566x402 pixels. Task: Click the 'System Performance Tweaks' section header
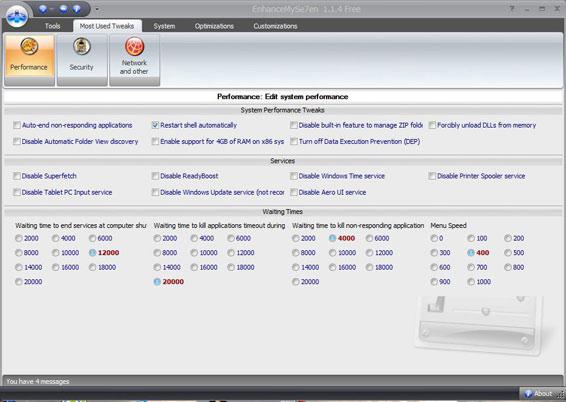(283, 110)
